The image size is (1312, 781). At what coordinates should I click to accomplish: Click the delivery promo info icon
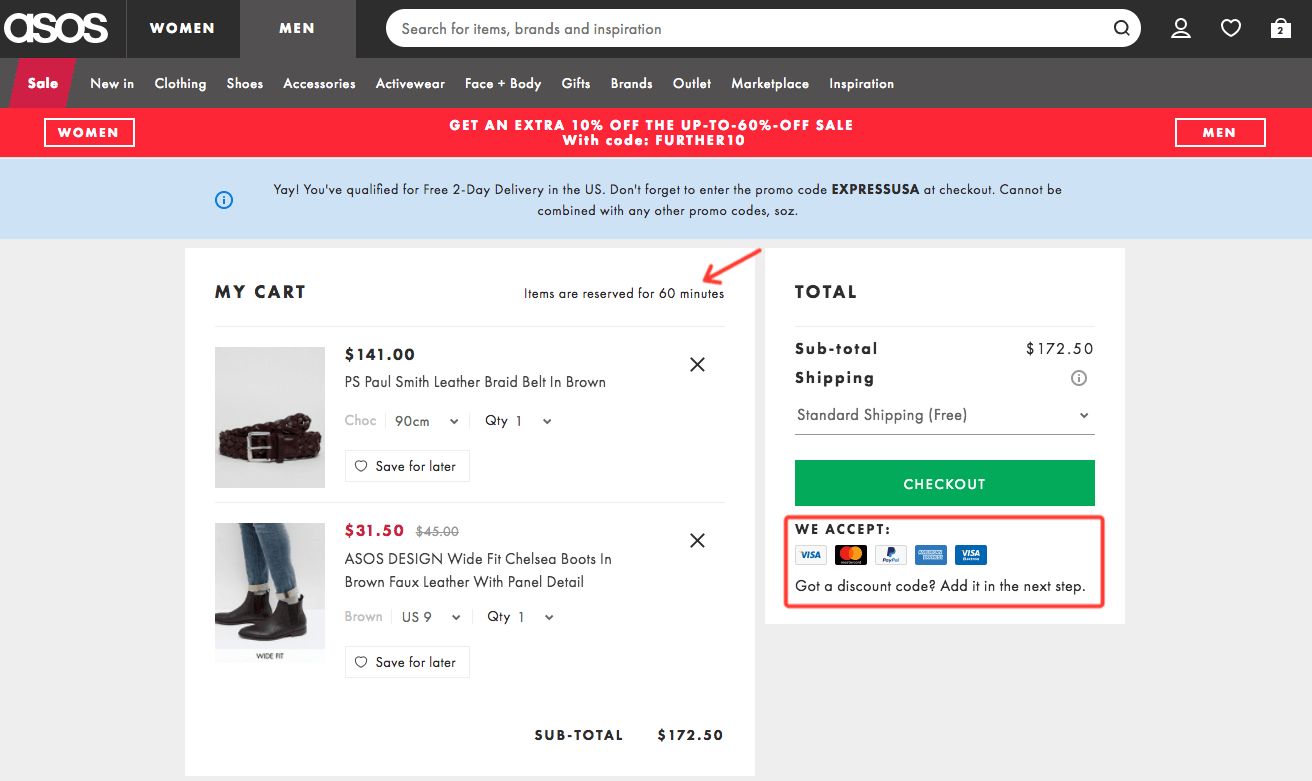pos(224,200)
